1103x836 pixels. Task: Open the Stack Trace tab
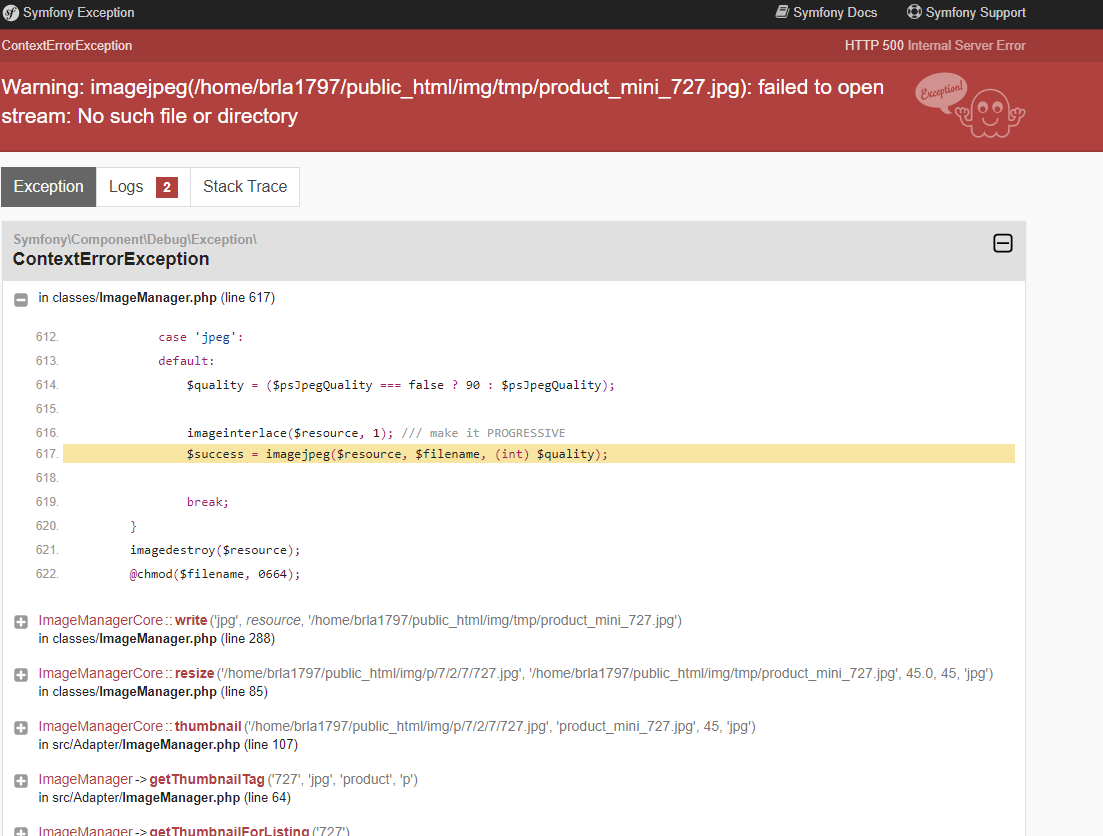coord(245,186)
